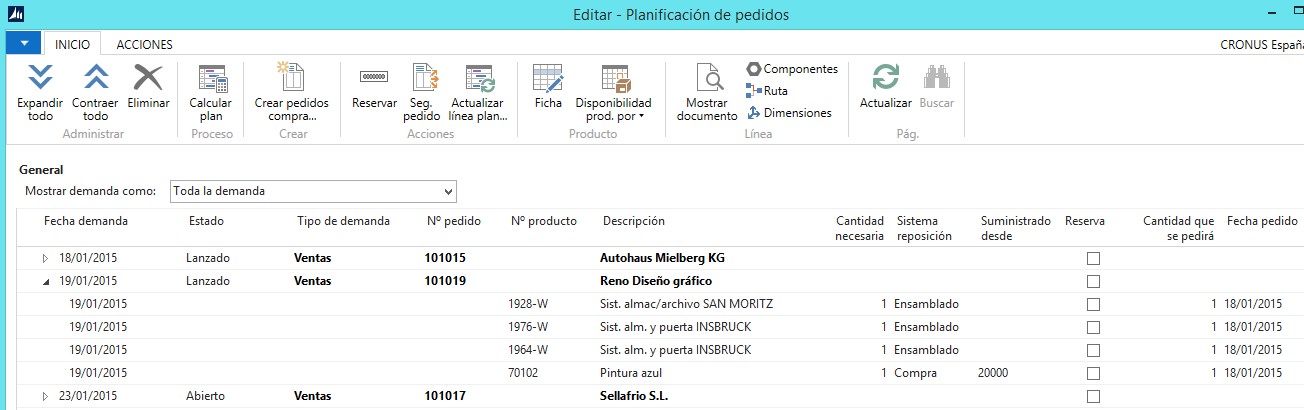This screenshot has width=1304, height=410.
Task: Click the Eliminar X icon
Action: pyautogui.click(x=148, y=78)
